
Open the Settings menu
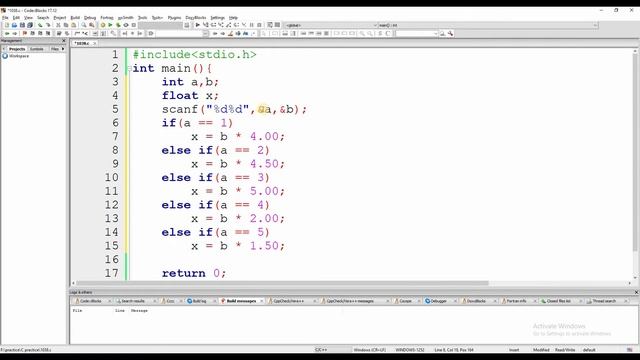(218, 18)
